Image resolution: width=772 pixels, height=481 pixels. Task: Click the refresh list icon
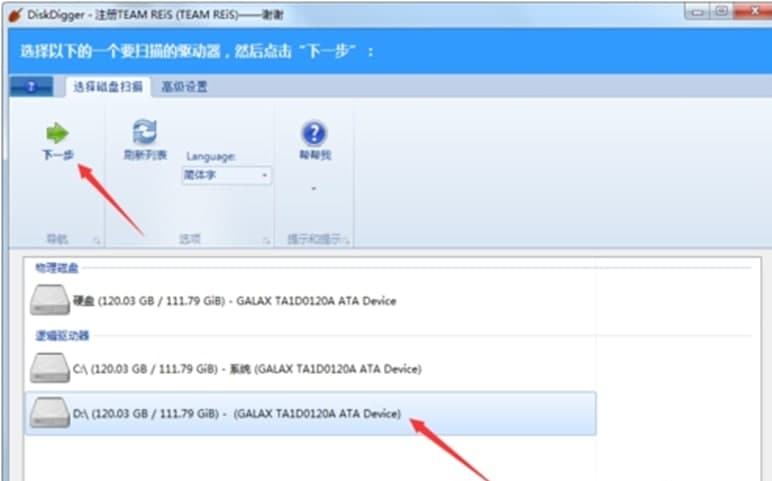point(145,132)
